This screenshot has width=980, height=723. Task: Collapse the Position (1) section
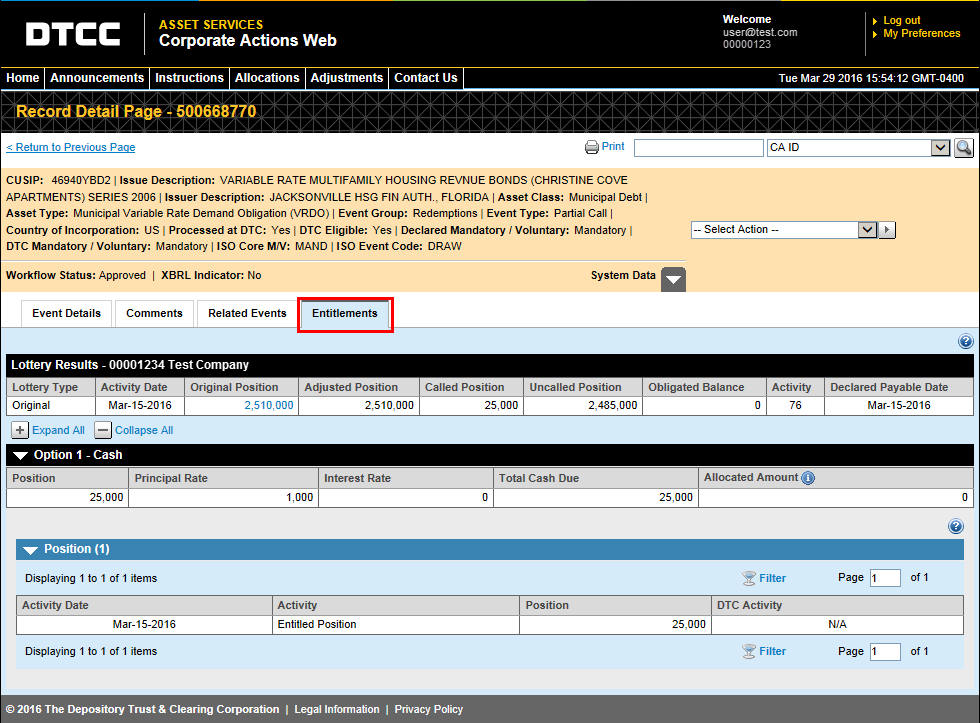[x=30, y=550]
